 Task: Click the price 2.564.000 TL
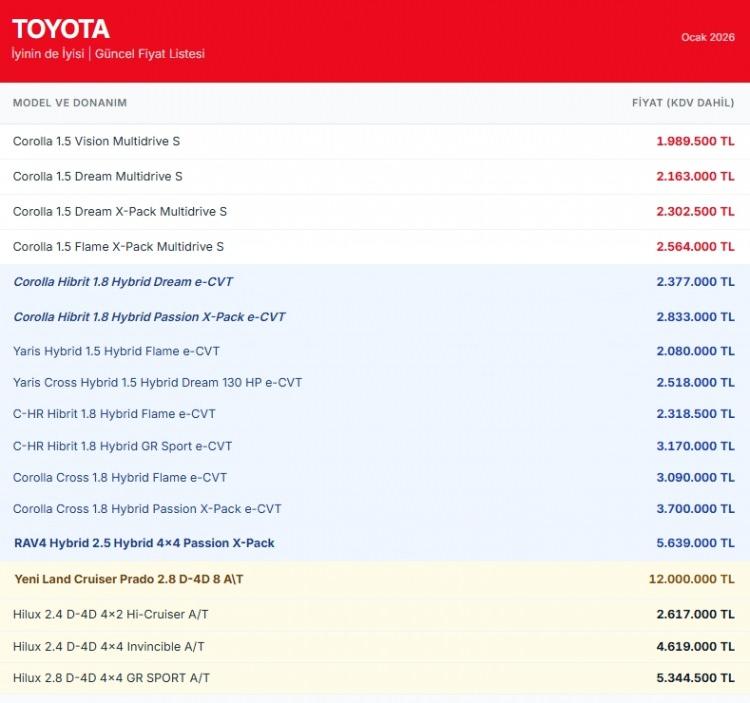pyautogui.click(x=695, y=247)
